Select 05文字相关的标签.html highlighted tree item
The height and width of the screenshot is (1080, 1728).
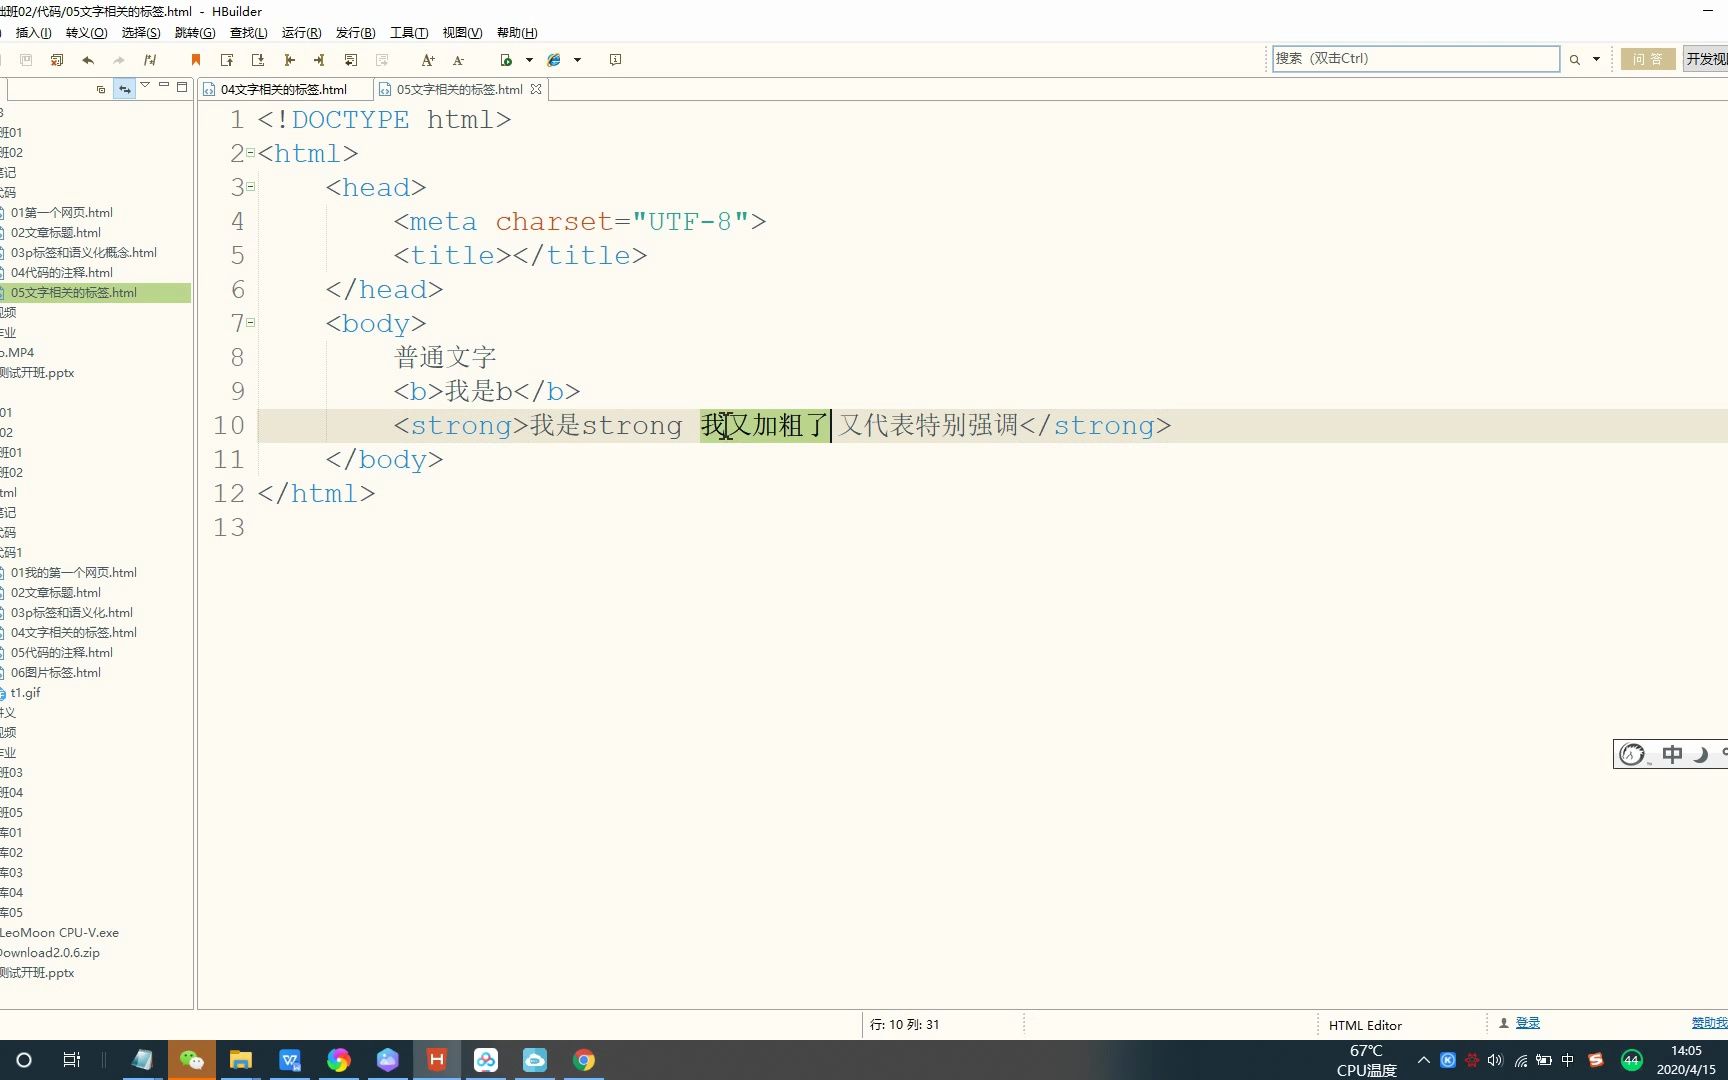pyautogui.click(x=95, y=293)
